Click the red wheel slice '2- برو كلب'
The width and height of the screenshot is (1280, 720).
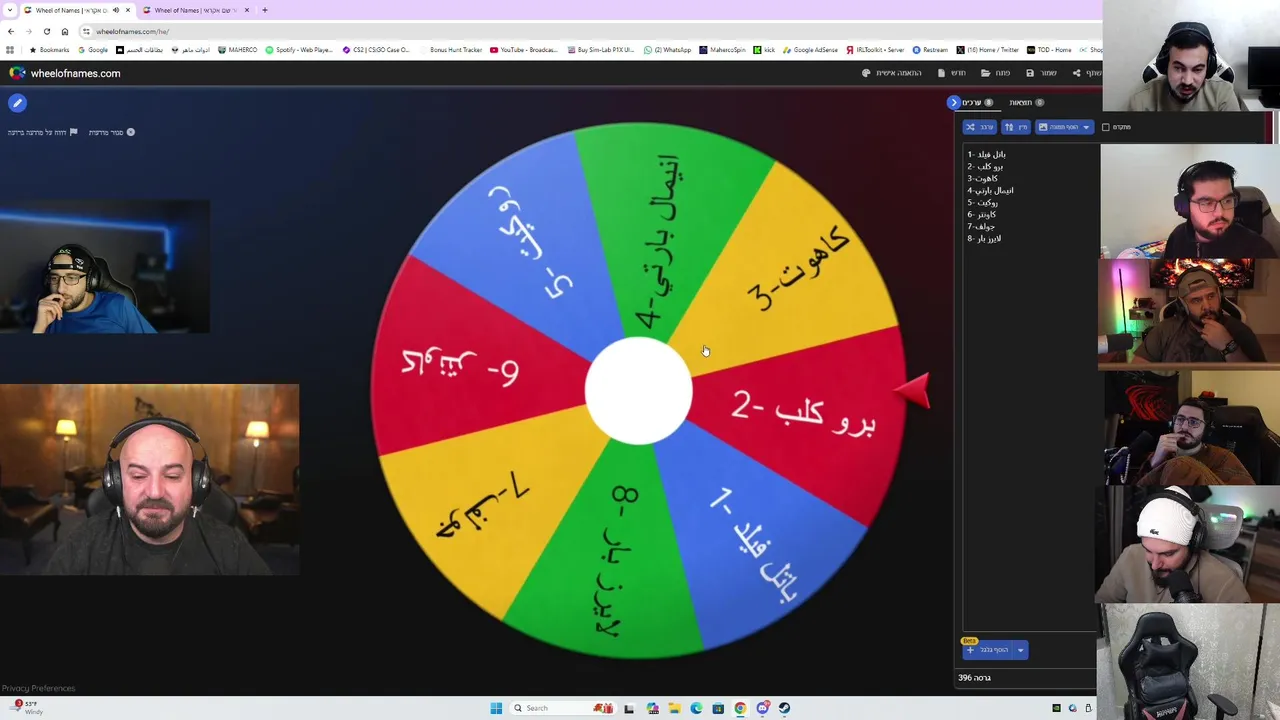click(805, 415)
